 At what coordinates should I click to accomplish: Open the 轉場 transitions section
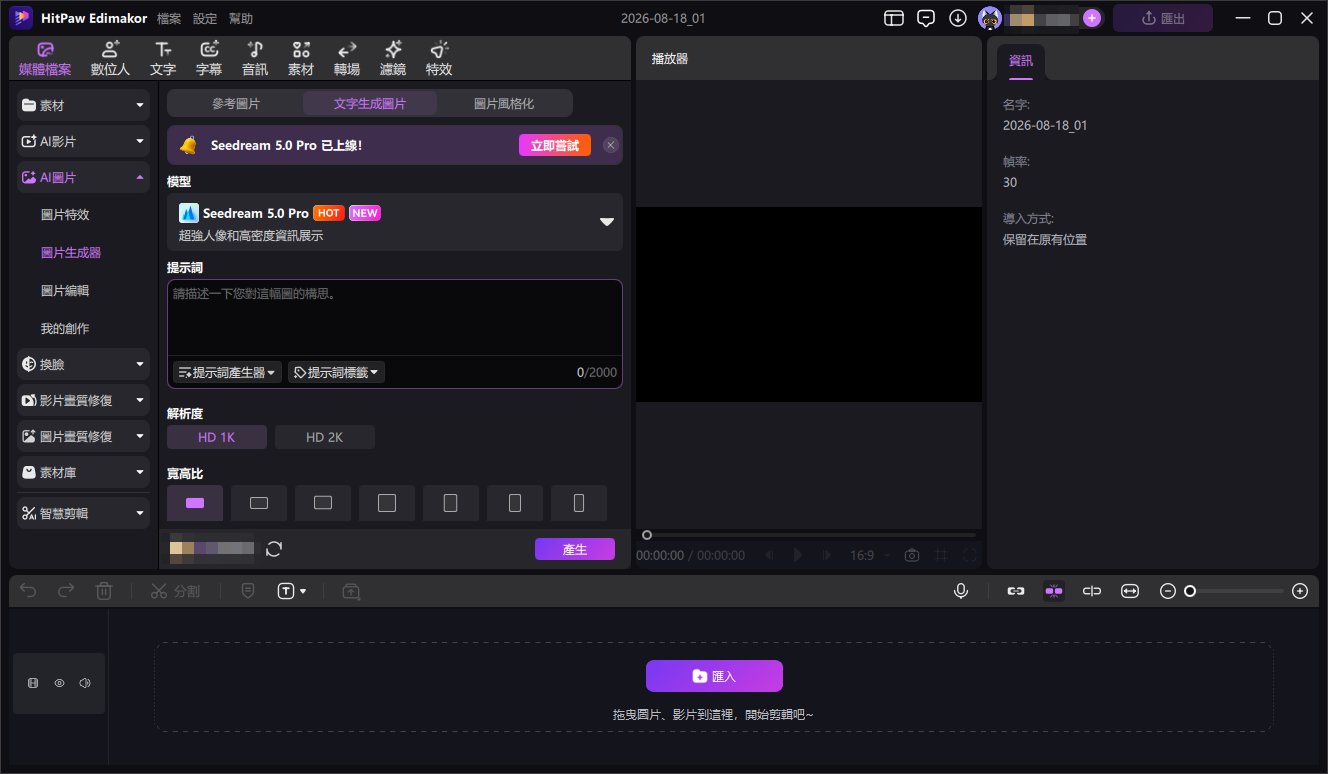click(347, 59)
